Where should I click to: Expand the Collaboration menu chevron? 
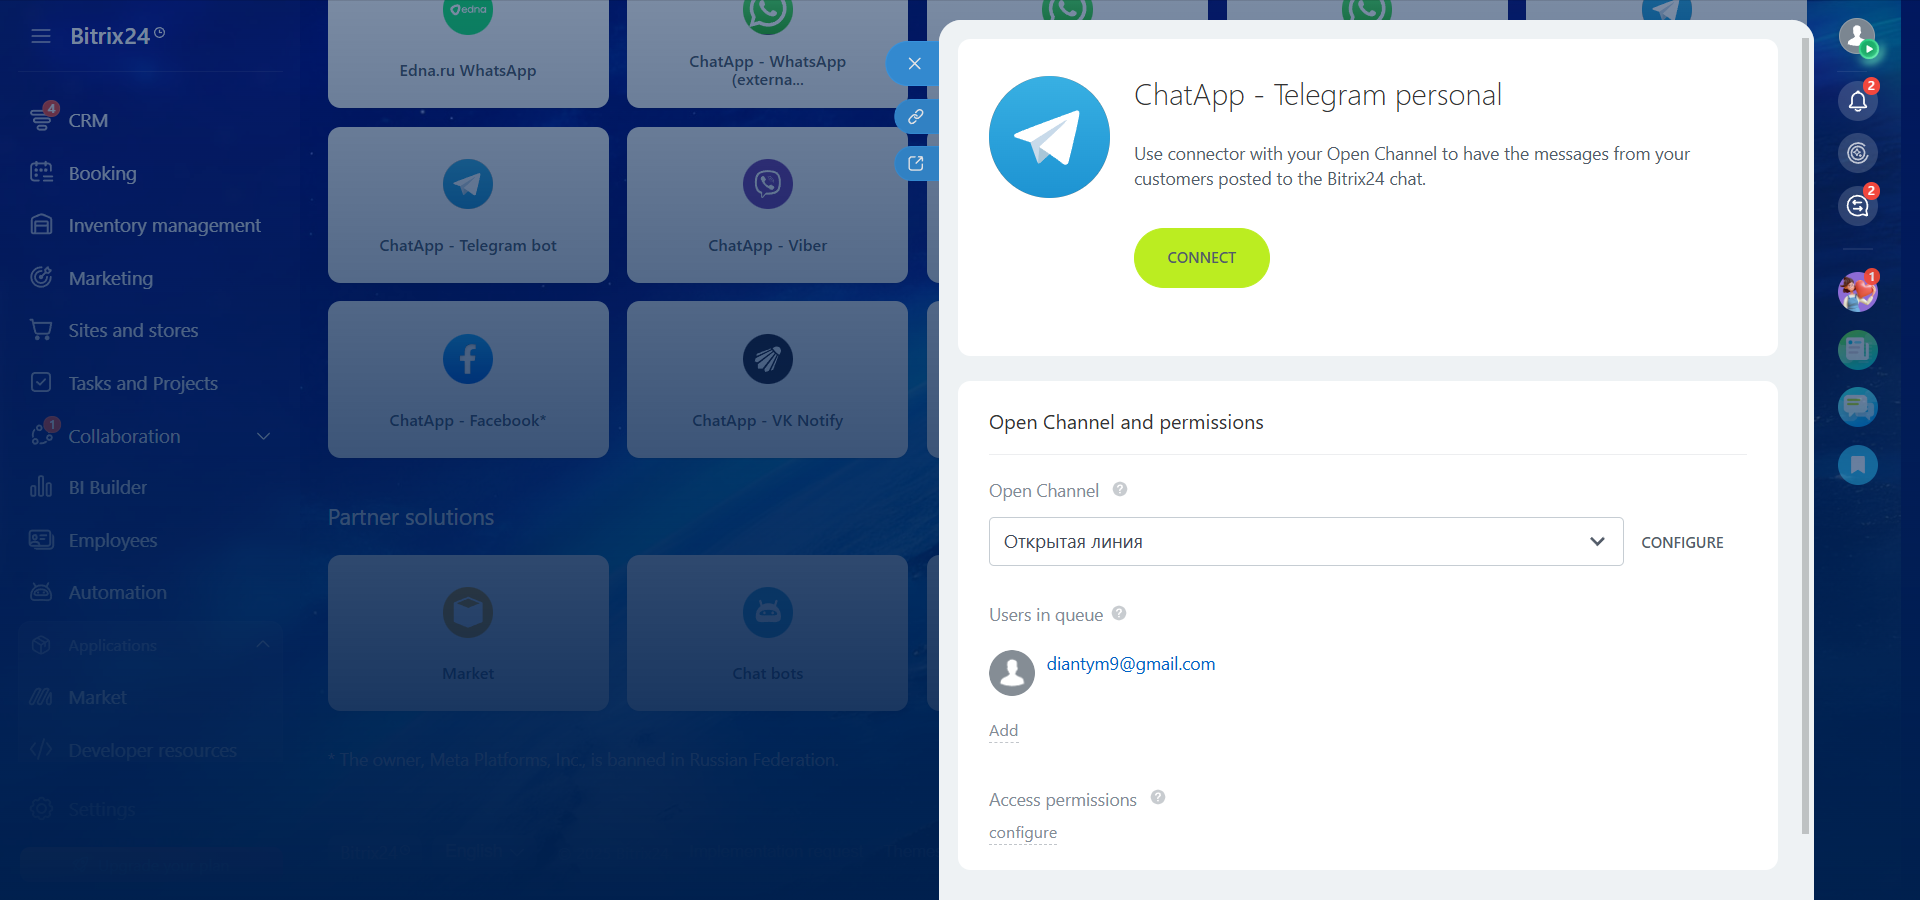tap(264, 437)
